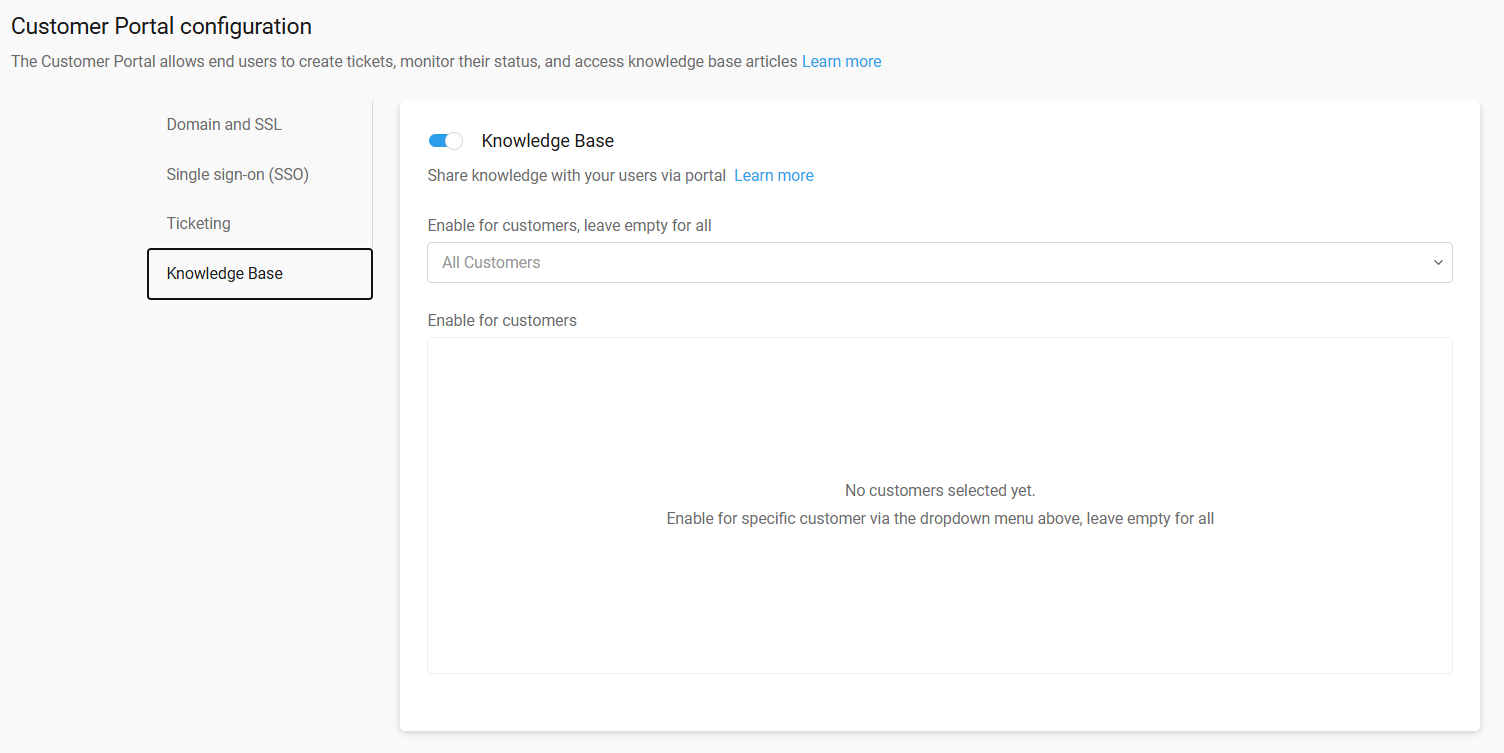Click the dropdown chevron on customer selector
The image size is (1504, 753).
(1438, 262)
